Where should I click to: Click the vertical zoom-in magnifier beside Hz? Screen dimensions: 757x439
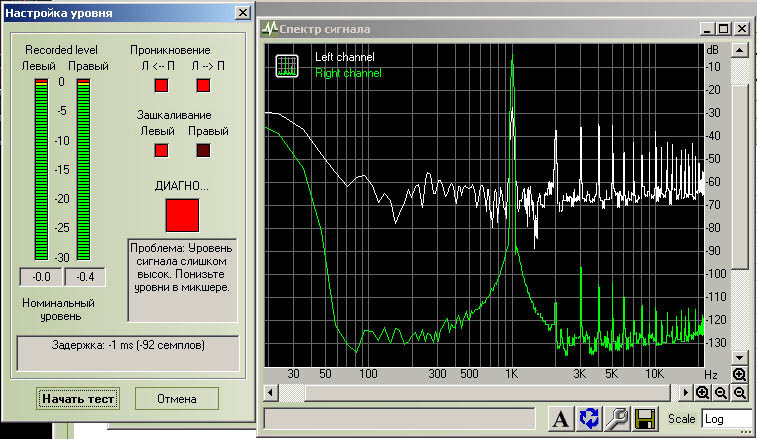[x=739, y=374]
